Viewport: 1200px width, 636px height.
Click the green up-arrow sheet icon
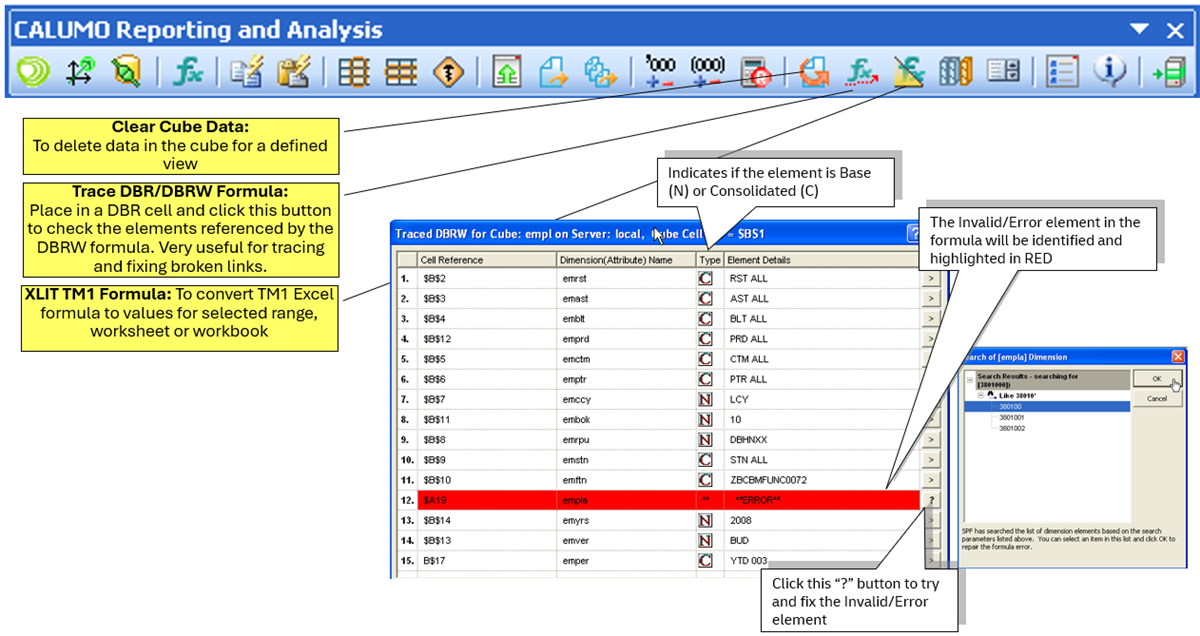(507, 71)
